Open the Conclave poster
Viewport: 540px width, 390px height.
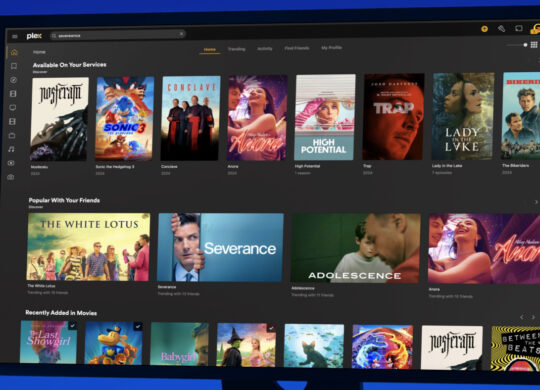pos(190,118)
